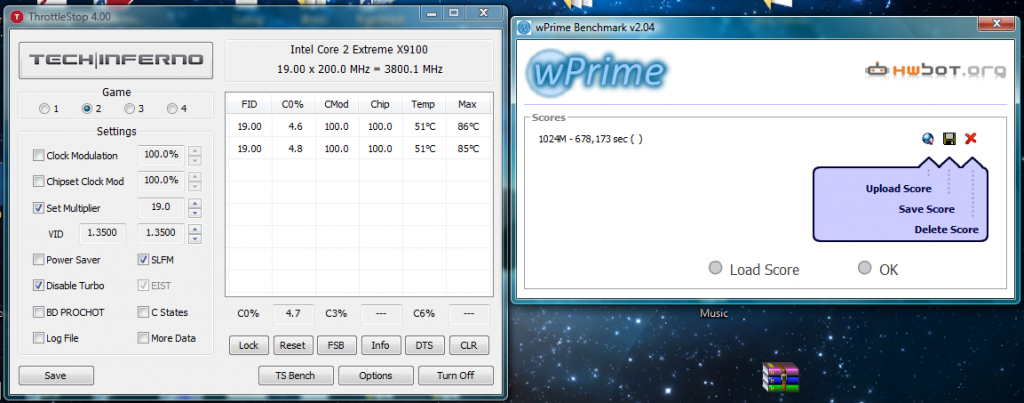Click OK in wPrime Scores dialog

[878, 269]
